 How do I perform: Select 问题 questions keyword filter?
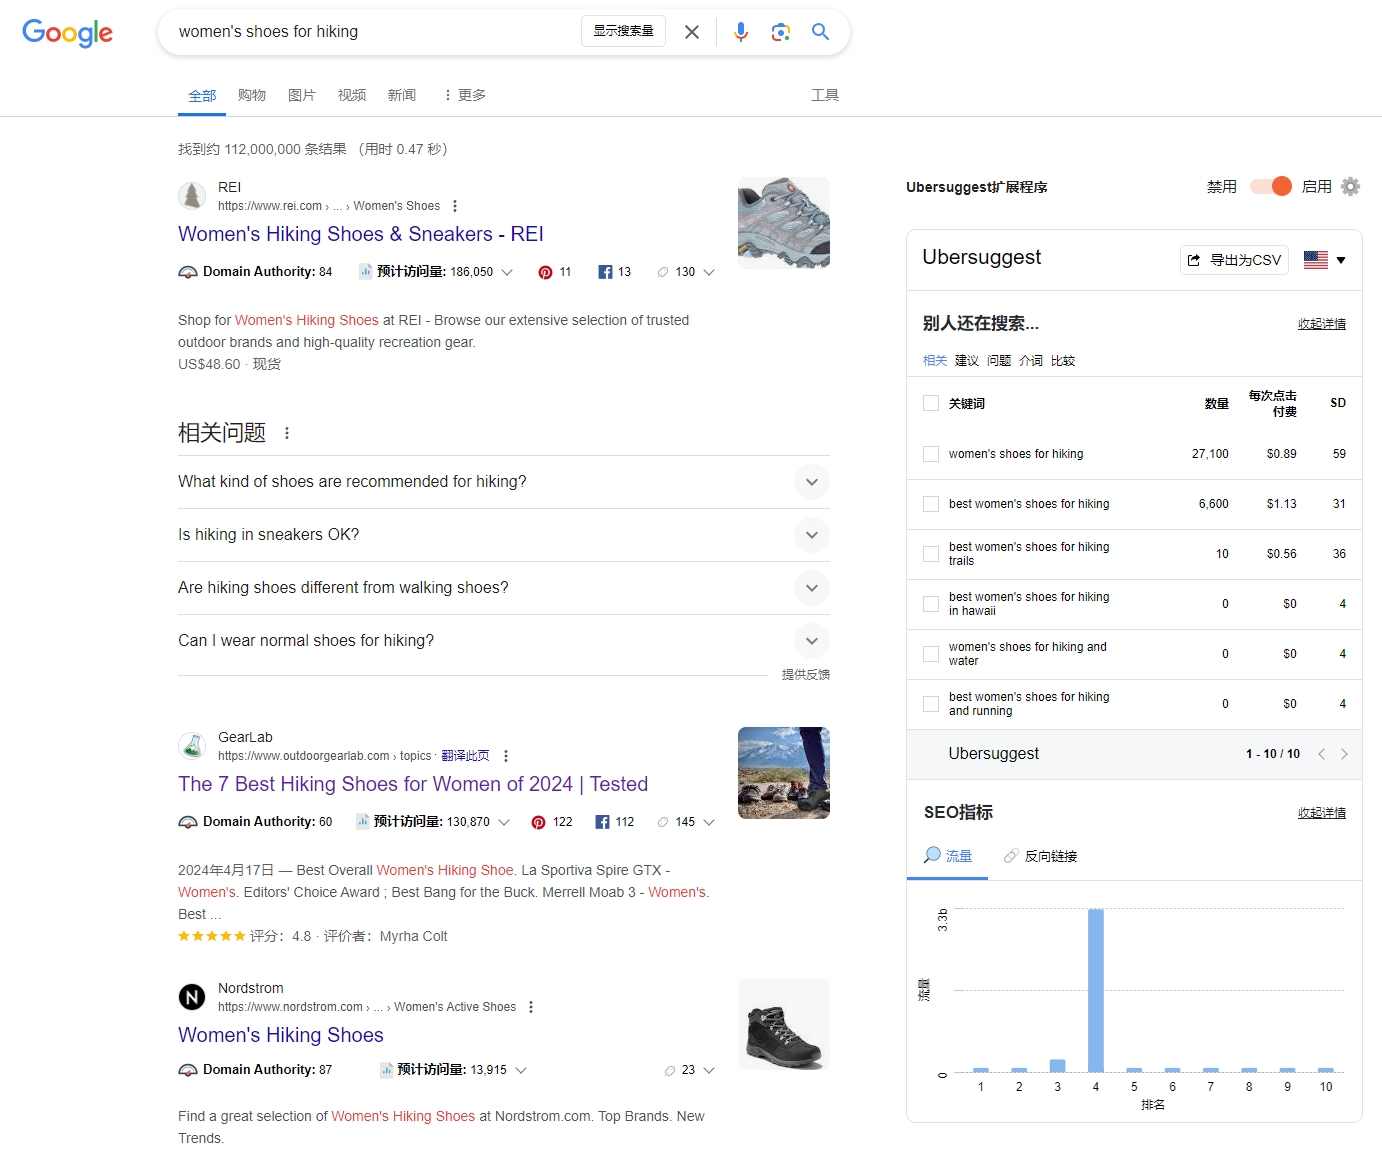(x=999, y=361)
